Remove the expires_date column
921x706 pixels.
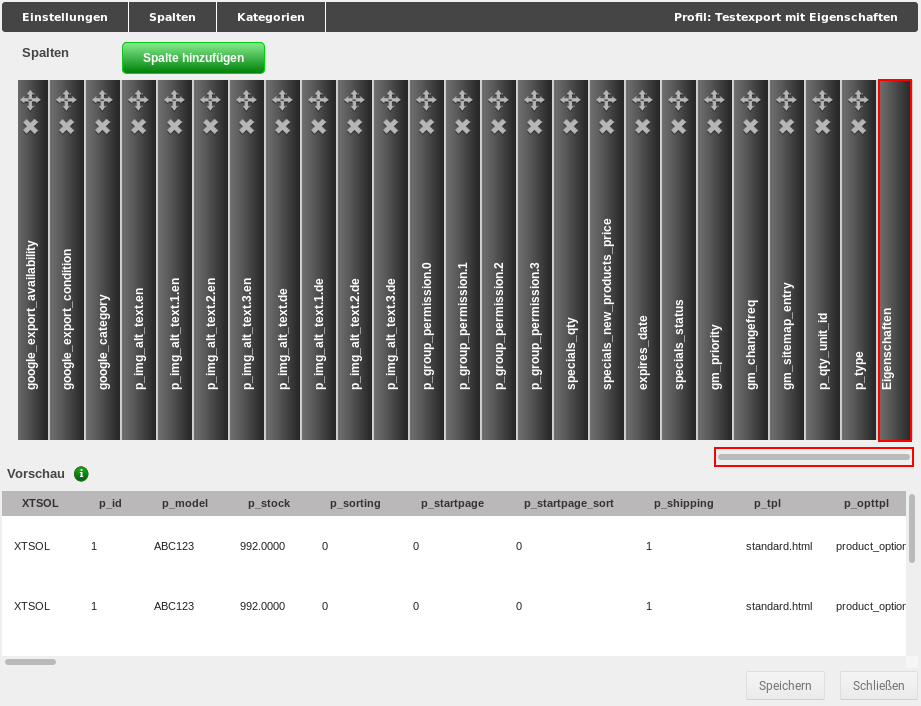[x=642, y=127]
